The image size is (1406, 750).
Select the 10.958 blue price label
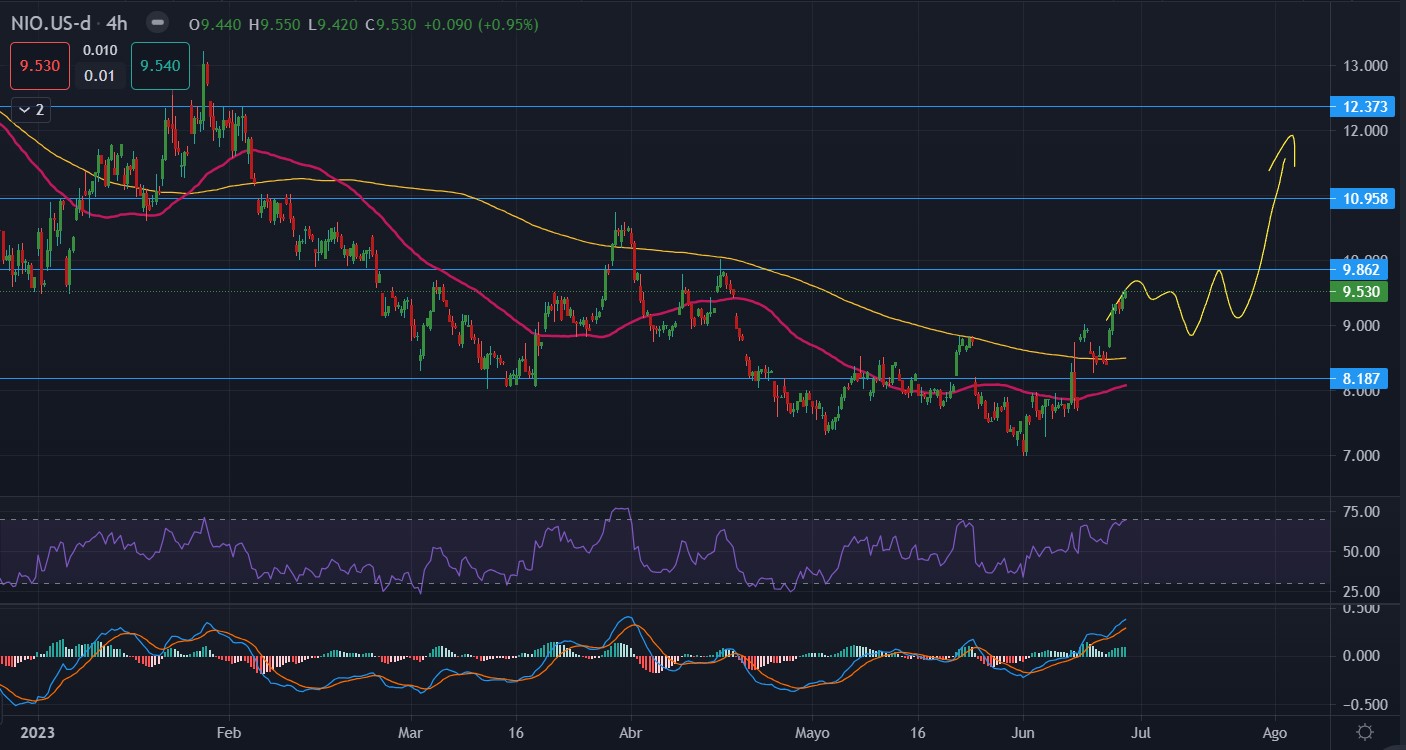coord(1362,198)
